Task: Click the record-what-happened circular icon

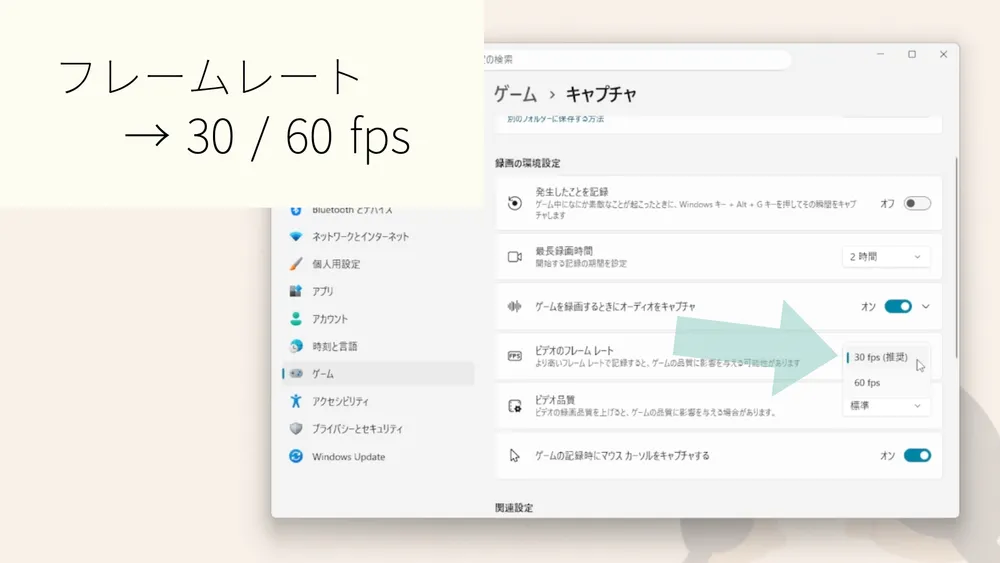Action: tap(515, 203)
